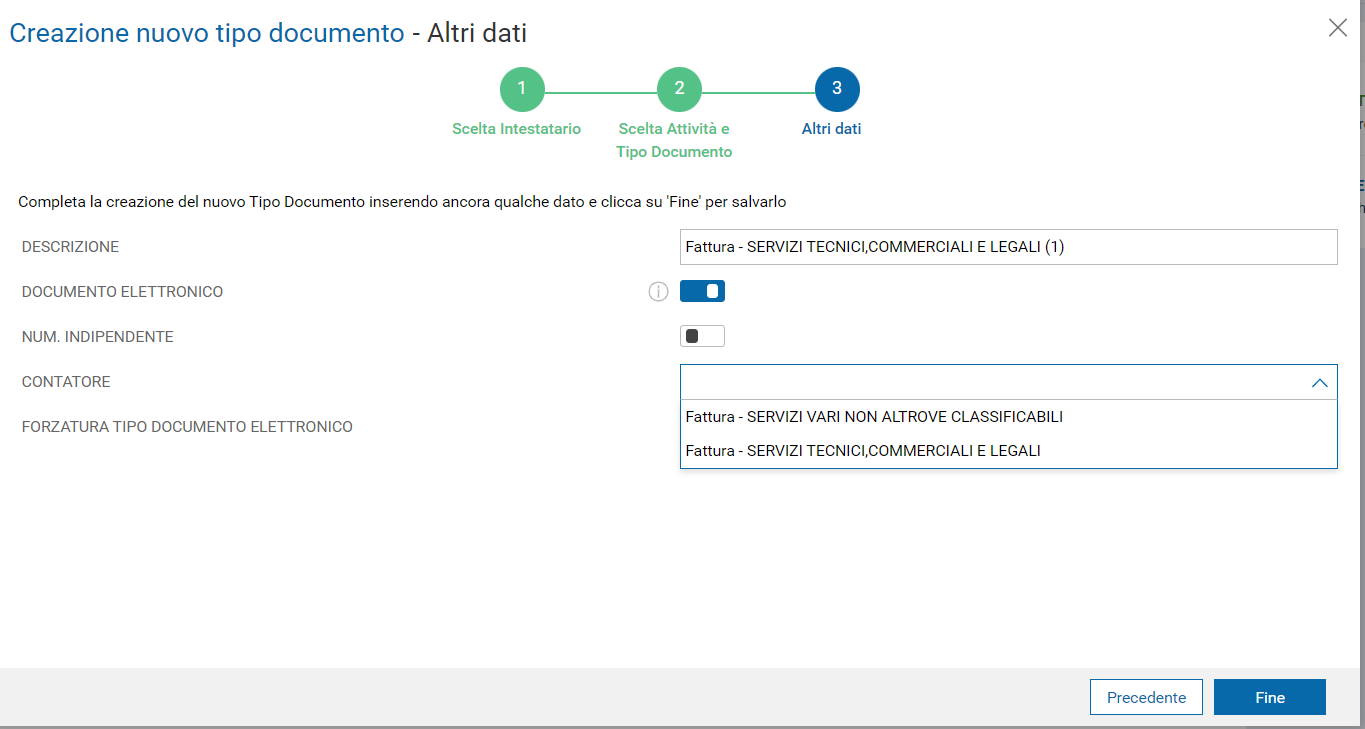Click the Precedente button
The width and height of the screenshot is (1365, 729).
(1146, 698)
